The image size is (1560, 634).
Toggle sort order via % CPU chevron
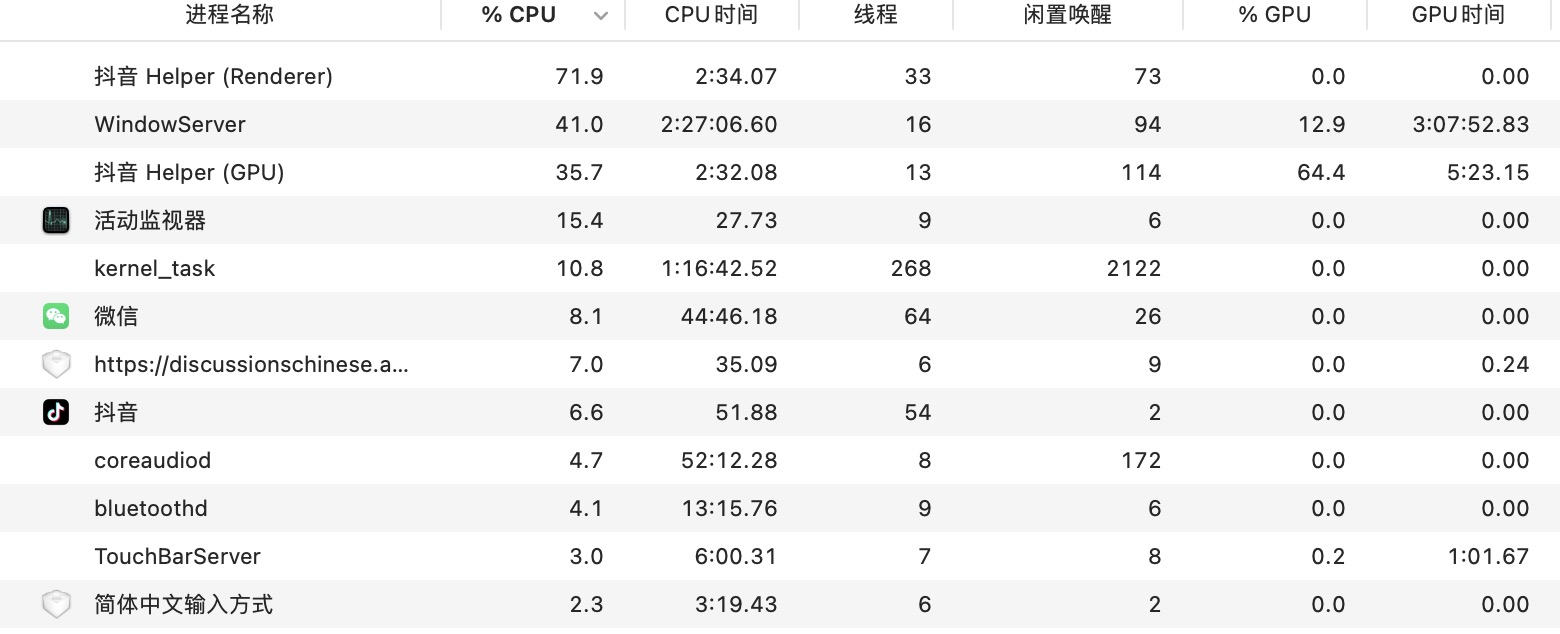pos(600,15)
